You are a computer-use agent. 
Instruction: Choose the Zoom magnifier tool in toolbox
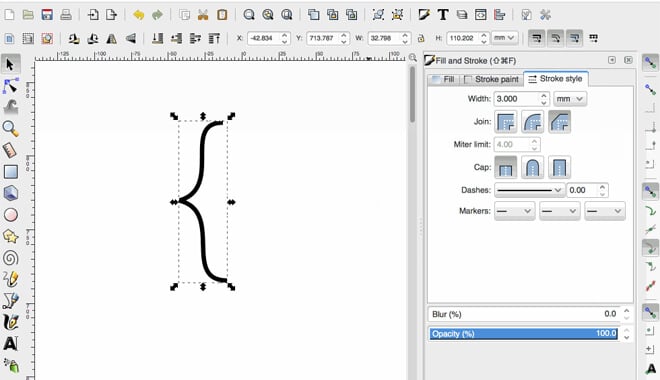click(11, 128)
